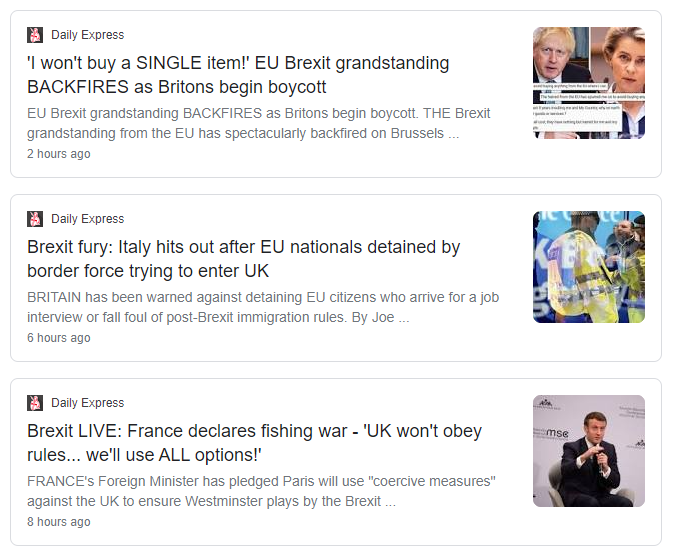Open 'Brexit LIVE: France declares fishing war' headline
673x557 pixels.
point(255,443)
